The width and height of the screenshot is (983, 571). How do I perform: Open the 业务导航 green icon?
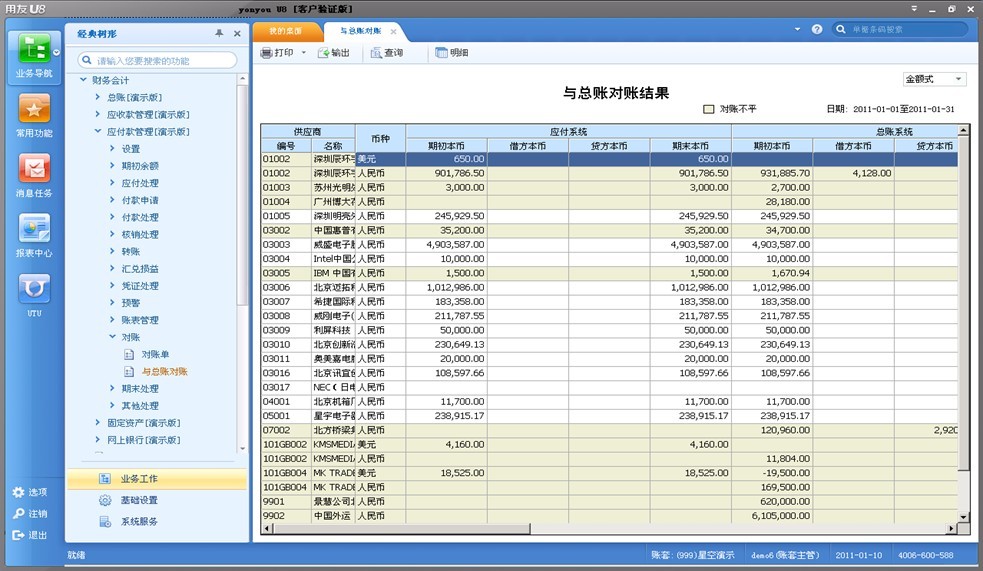point(34,48)
